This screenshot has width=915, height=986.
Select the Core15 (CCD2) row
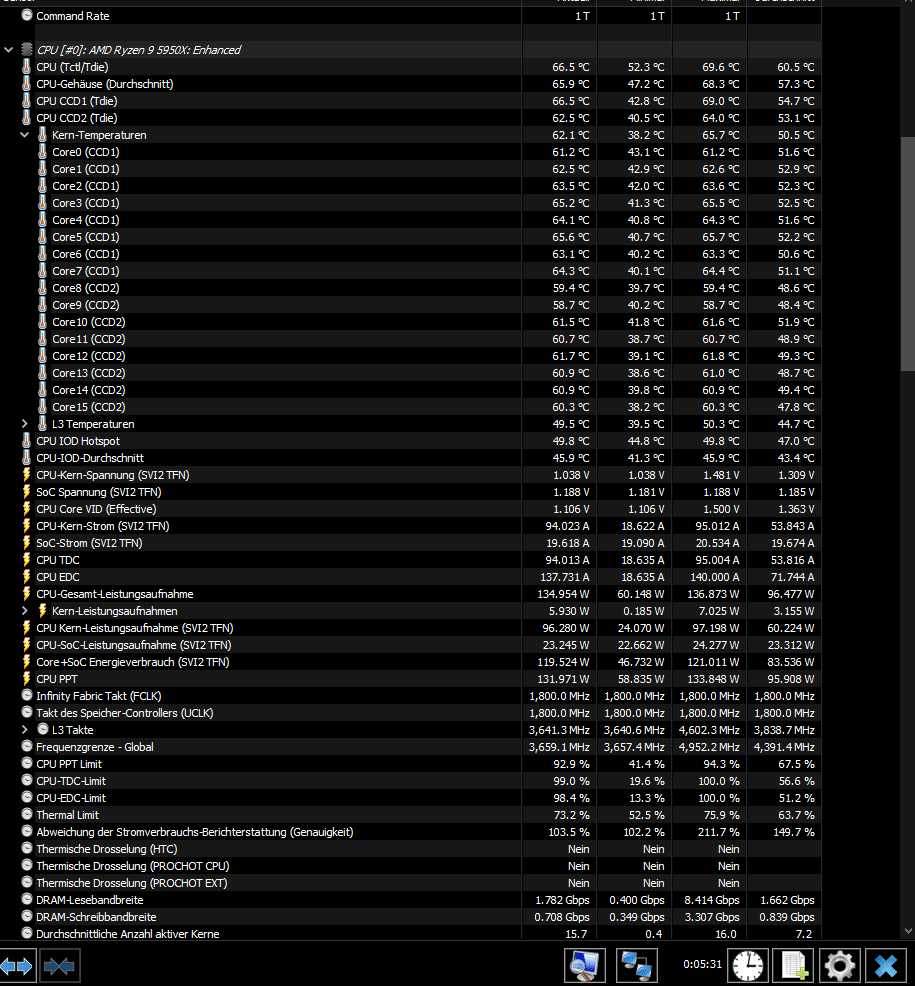pos(411,407)
